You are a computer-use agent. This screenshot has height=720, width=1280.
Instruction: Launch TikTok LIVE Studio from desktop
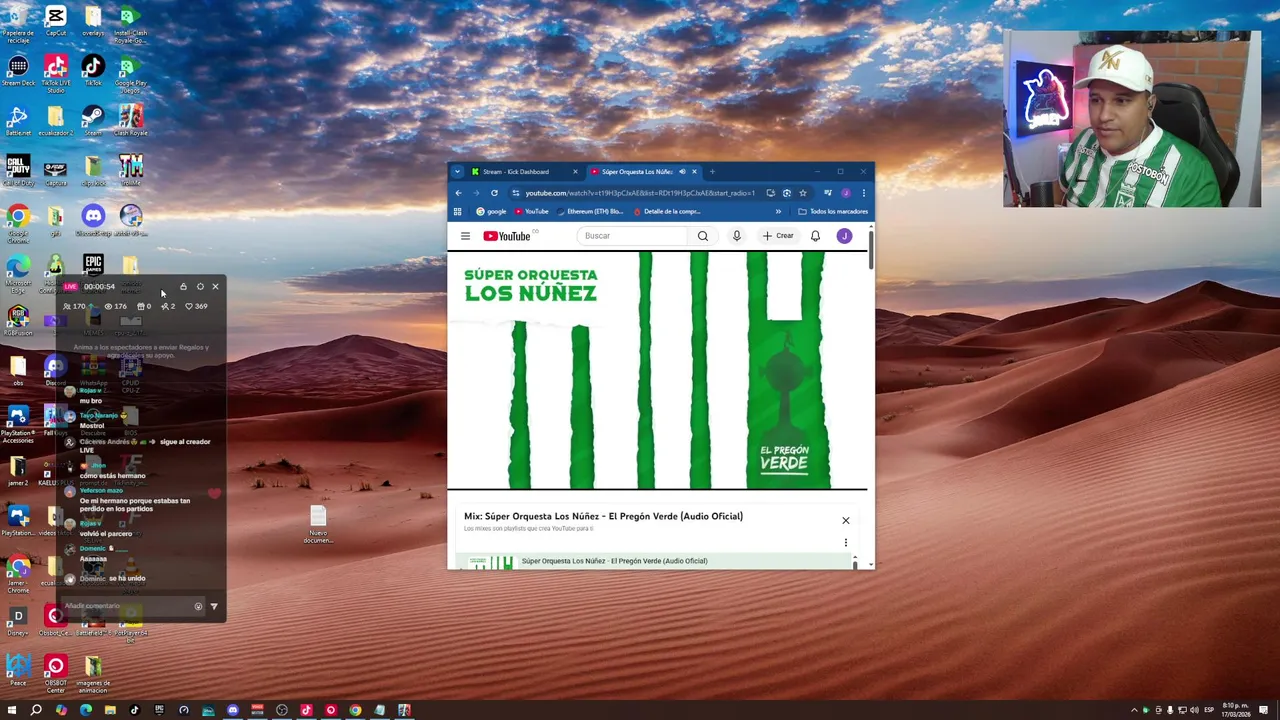click(x=55, y=74)
